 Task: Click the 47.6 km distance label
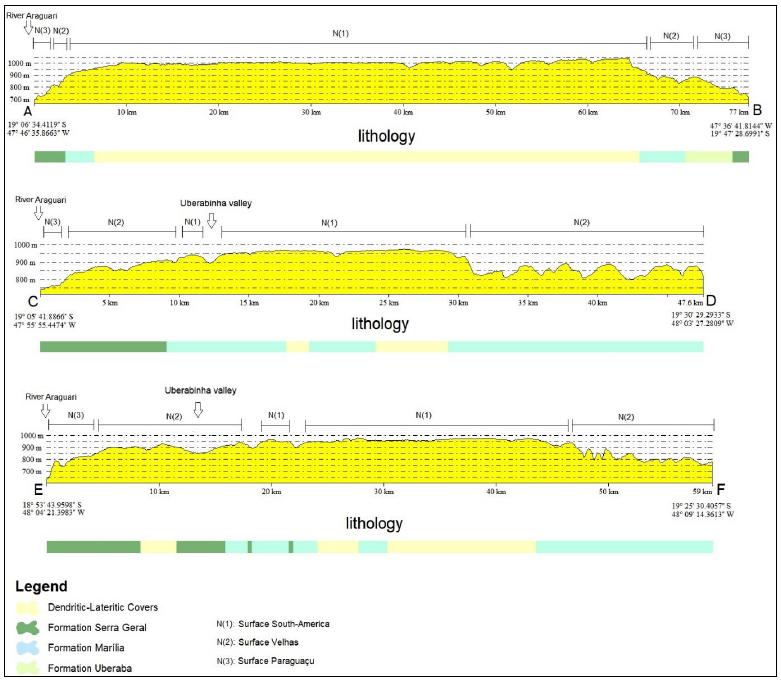pos(687,301)
